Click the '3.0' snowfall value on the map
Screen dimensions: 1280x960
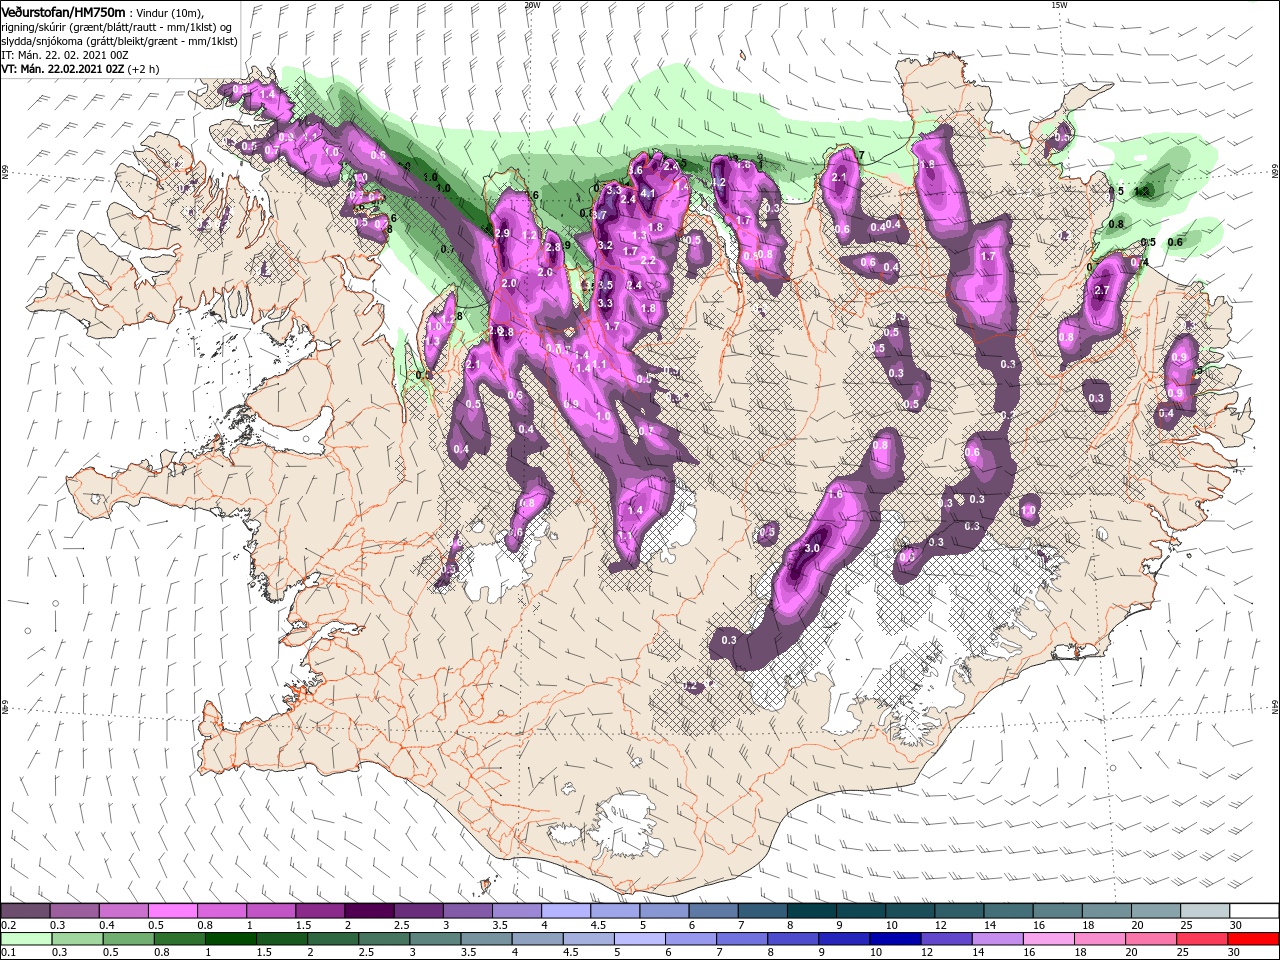click(812, 548)
